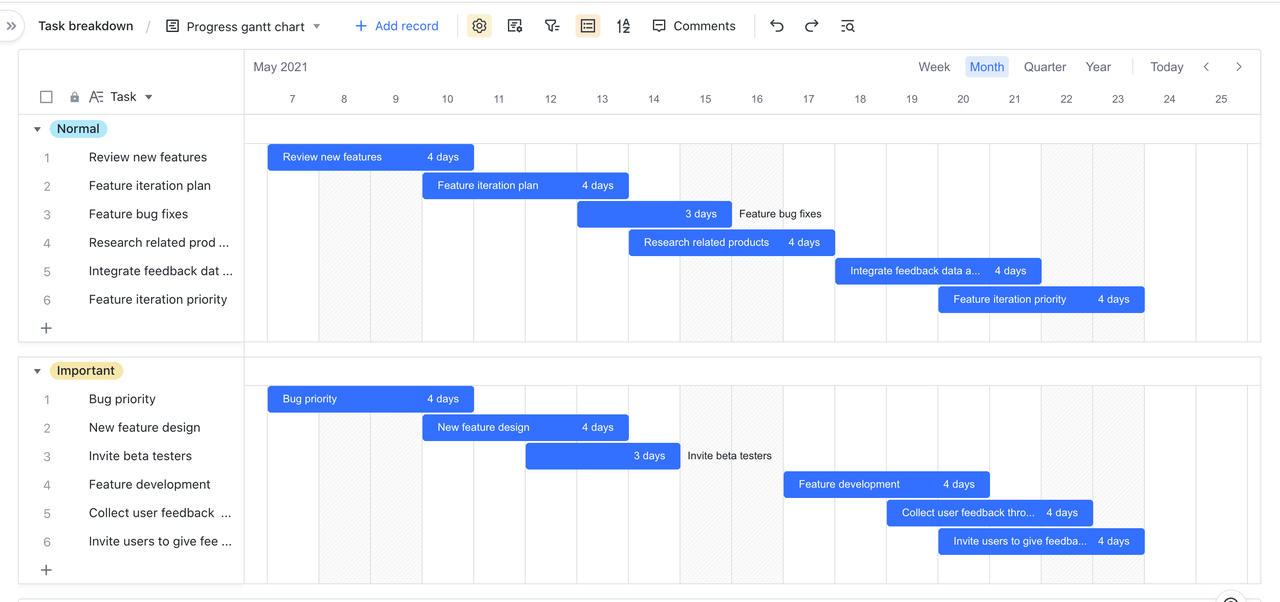Go to the next timeline period arrow
Image resolution: width=1280 pixels, height=602 pixels.
[x=1239, y=67]
